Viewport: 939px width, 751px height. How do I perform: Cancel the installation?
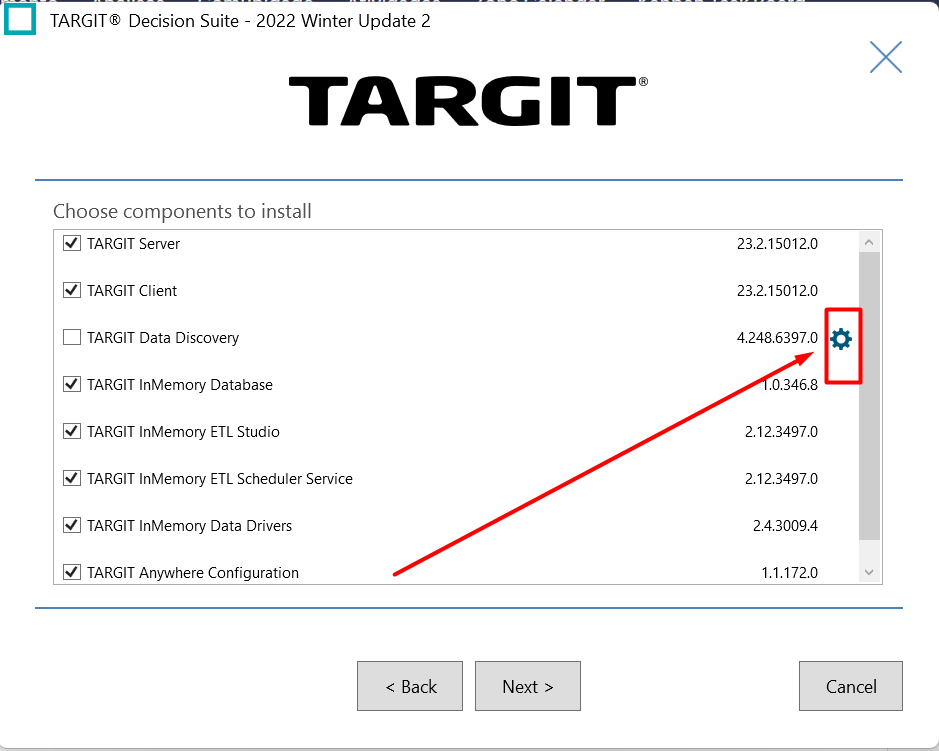(x=851, y=686)
